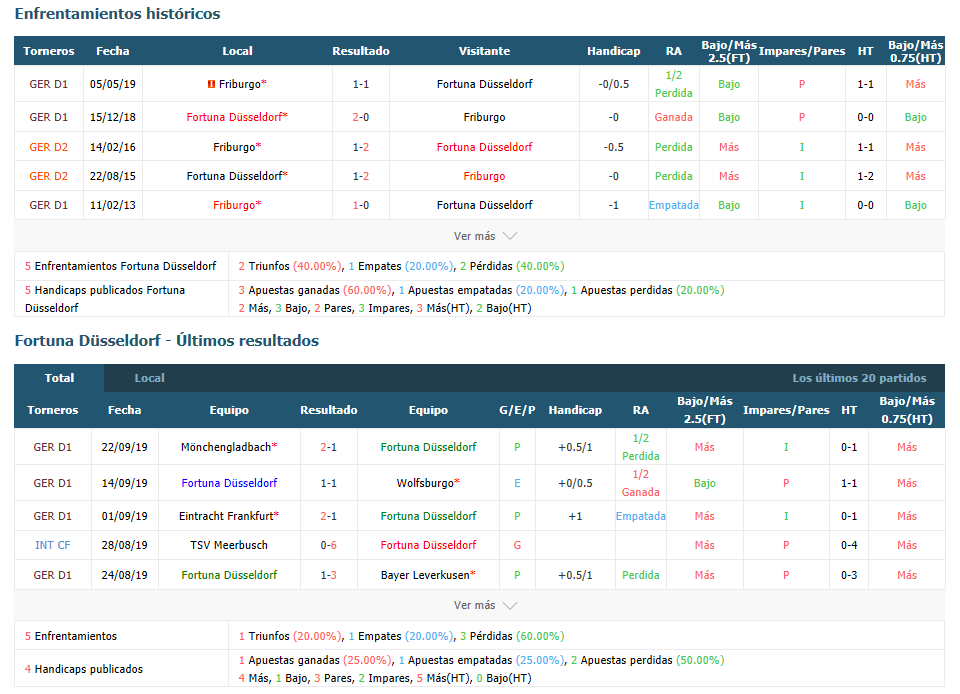Image resolution: width=960 pixels, height=694 pixels.
Task: Open Friburgo home team link for 05/05/19
Action: [242, 84]
